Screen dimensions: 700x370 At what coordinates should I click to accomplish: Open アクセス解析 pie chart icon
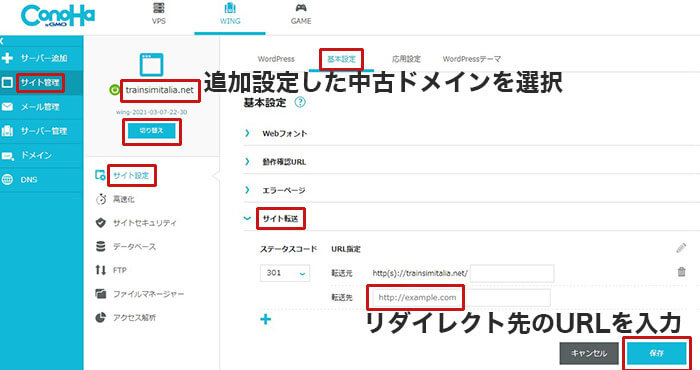click(101, 317)
